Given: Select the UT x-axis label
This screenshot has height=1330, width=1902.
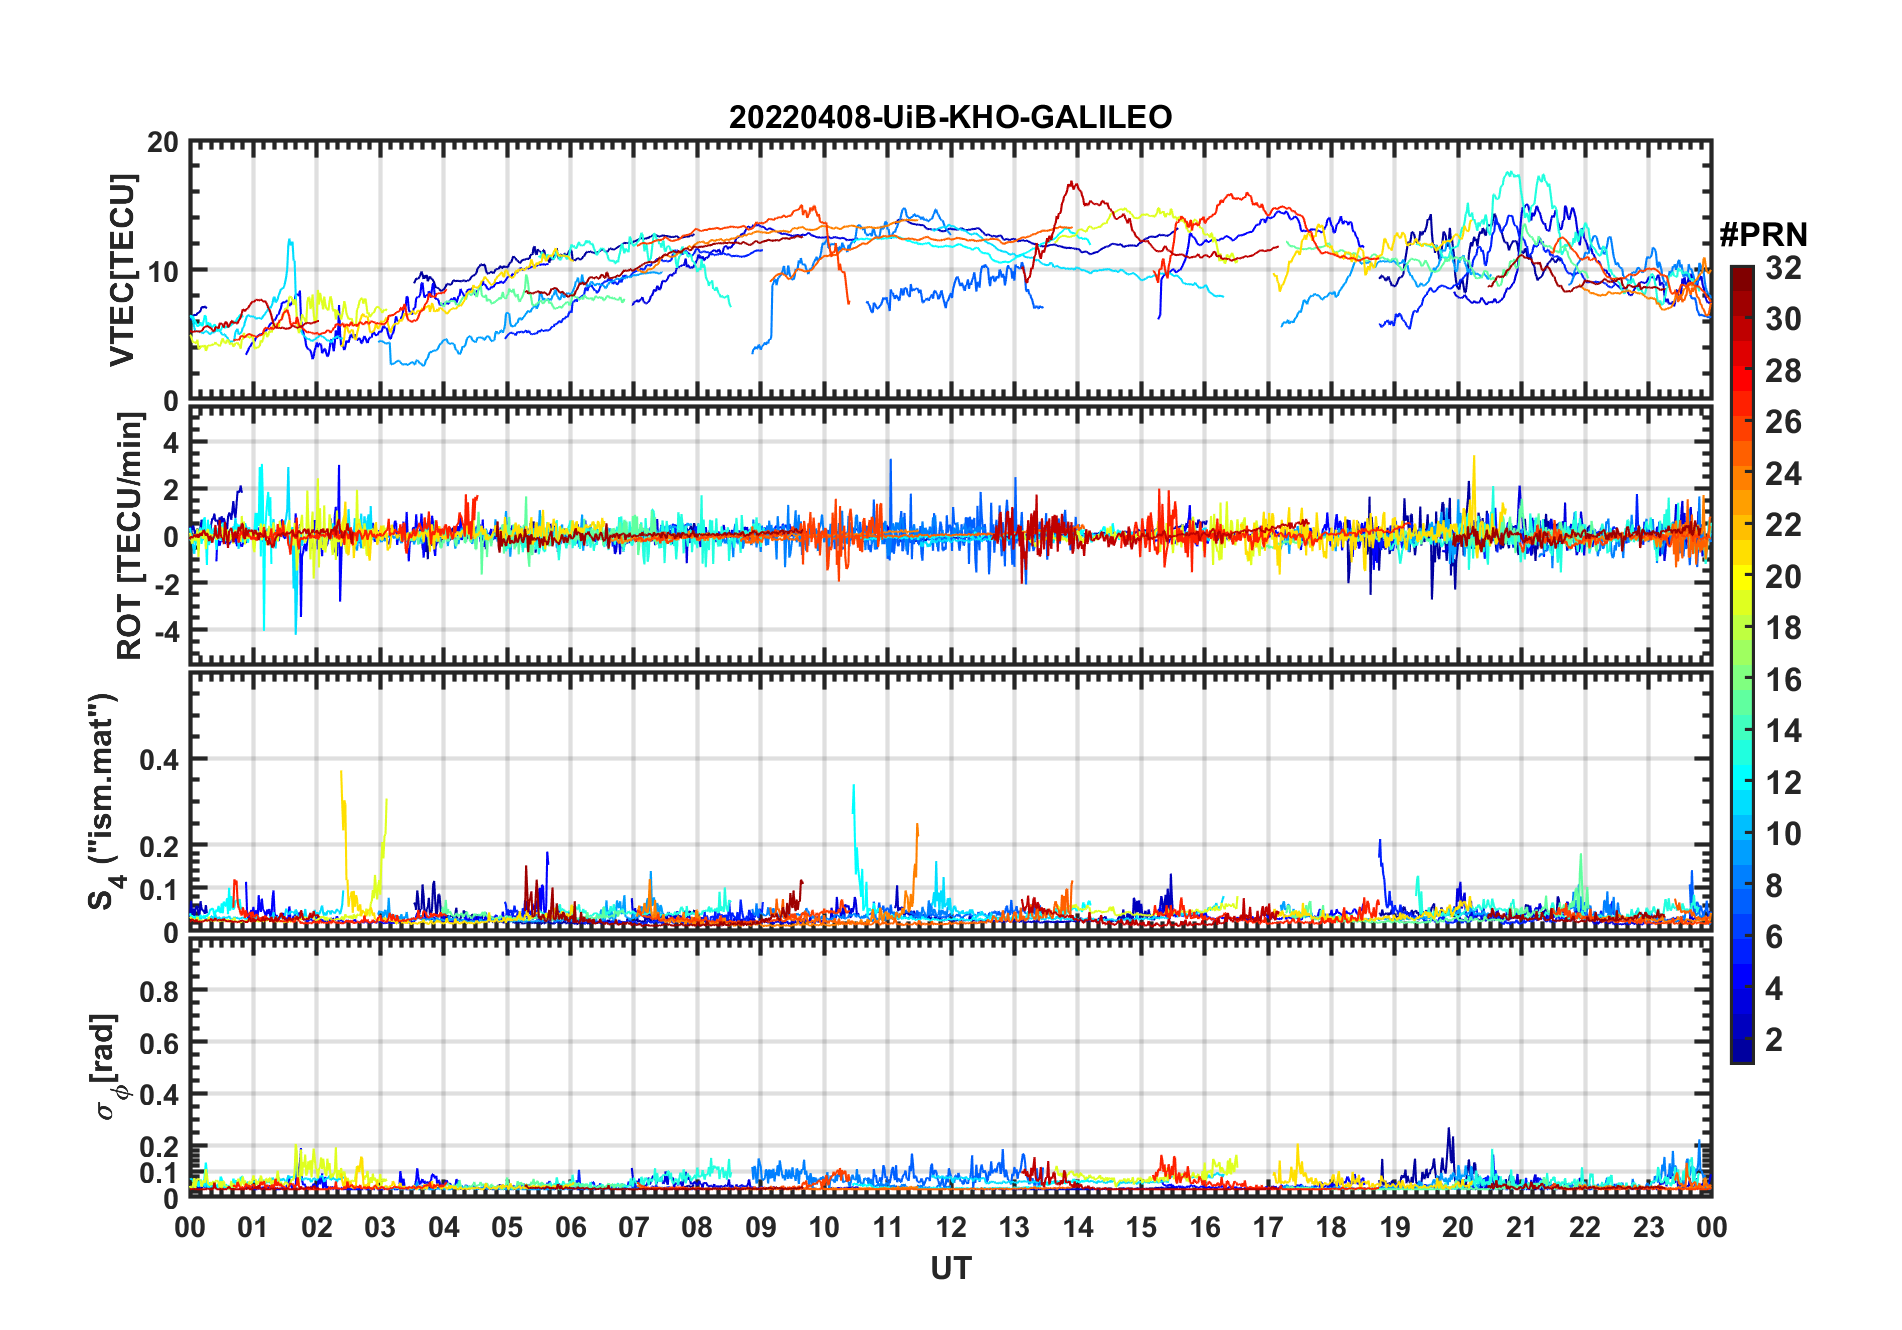Looking at the screenshot, I should point(950,1268).
